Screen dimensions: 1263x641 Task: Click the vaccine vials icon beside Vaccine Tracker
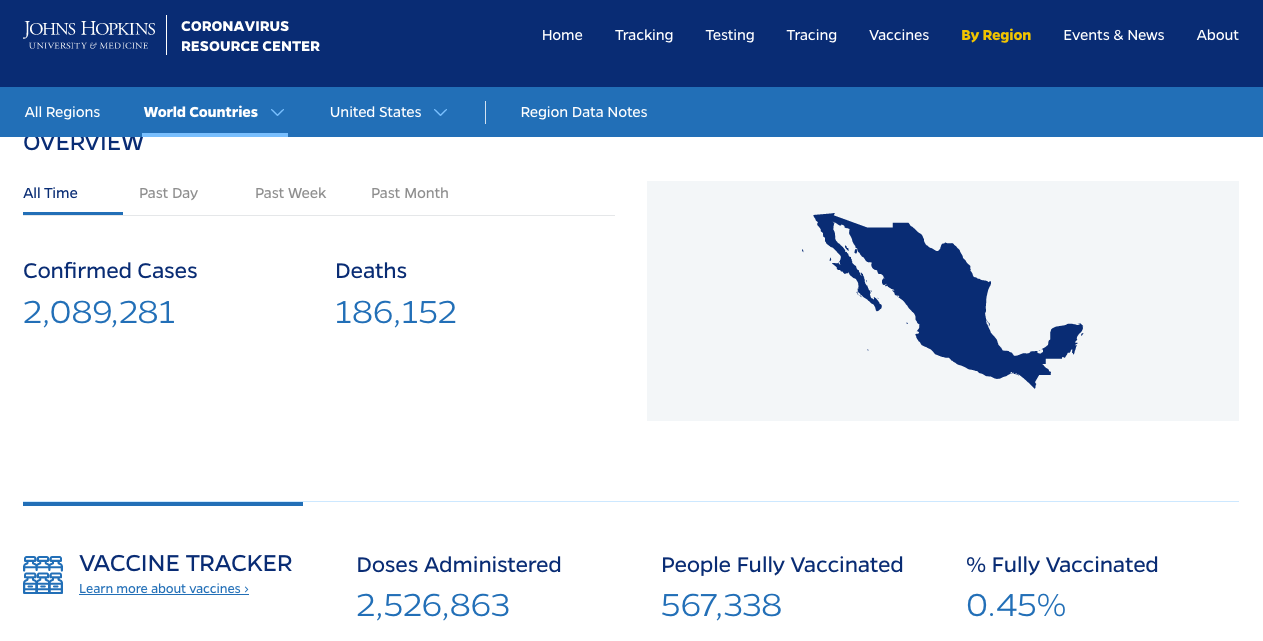coord(43,575)
